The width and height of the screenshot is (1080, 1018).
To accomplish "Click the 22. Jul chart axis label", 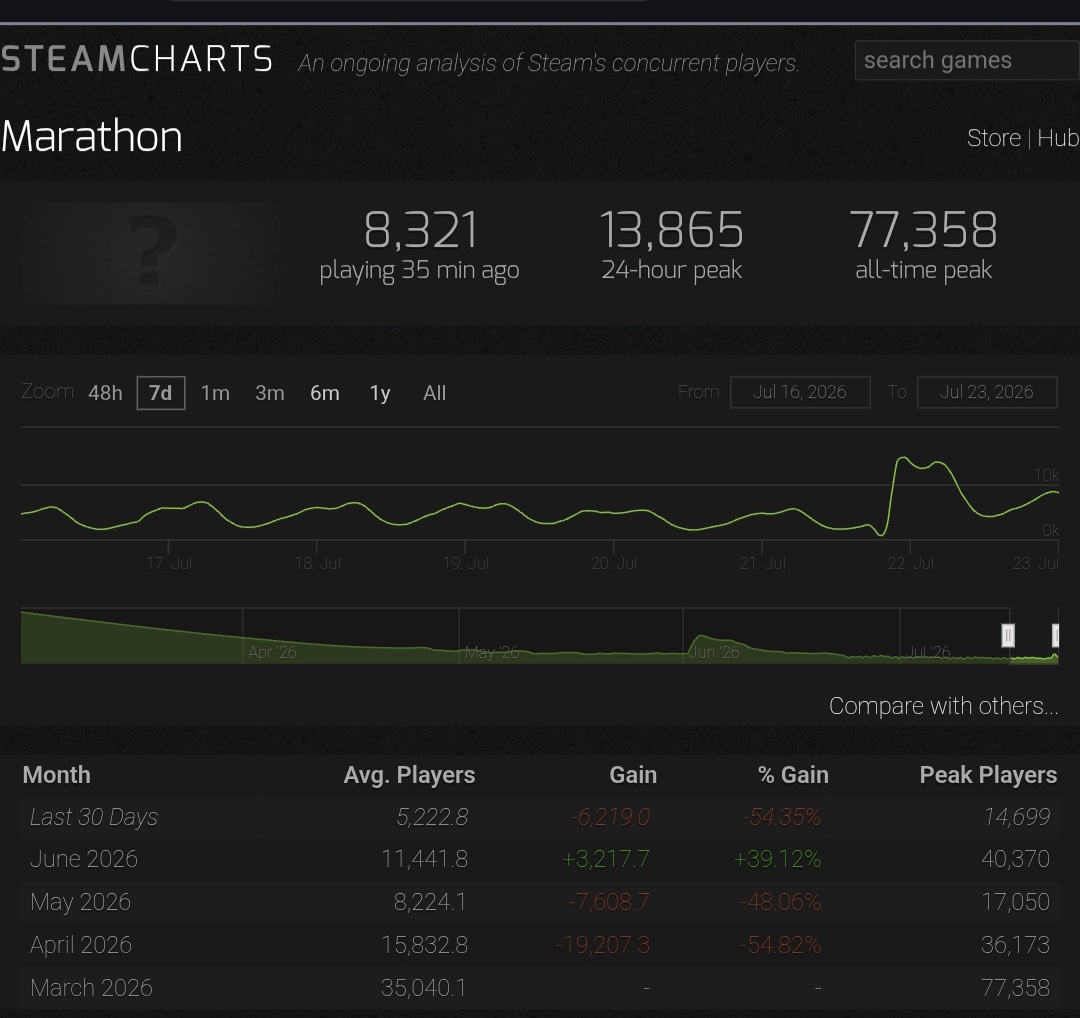I will pyautogui.click(x=911, y=563).
